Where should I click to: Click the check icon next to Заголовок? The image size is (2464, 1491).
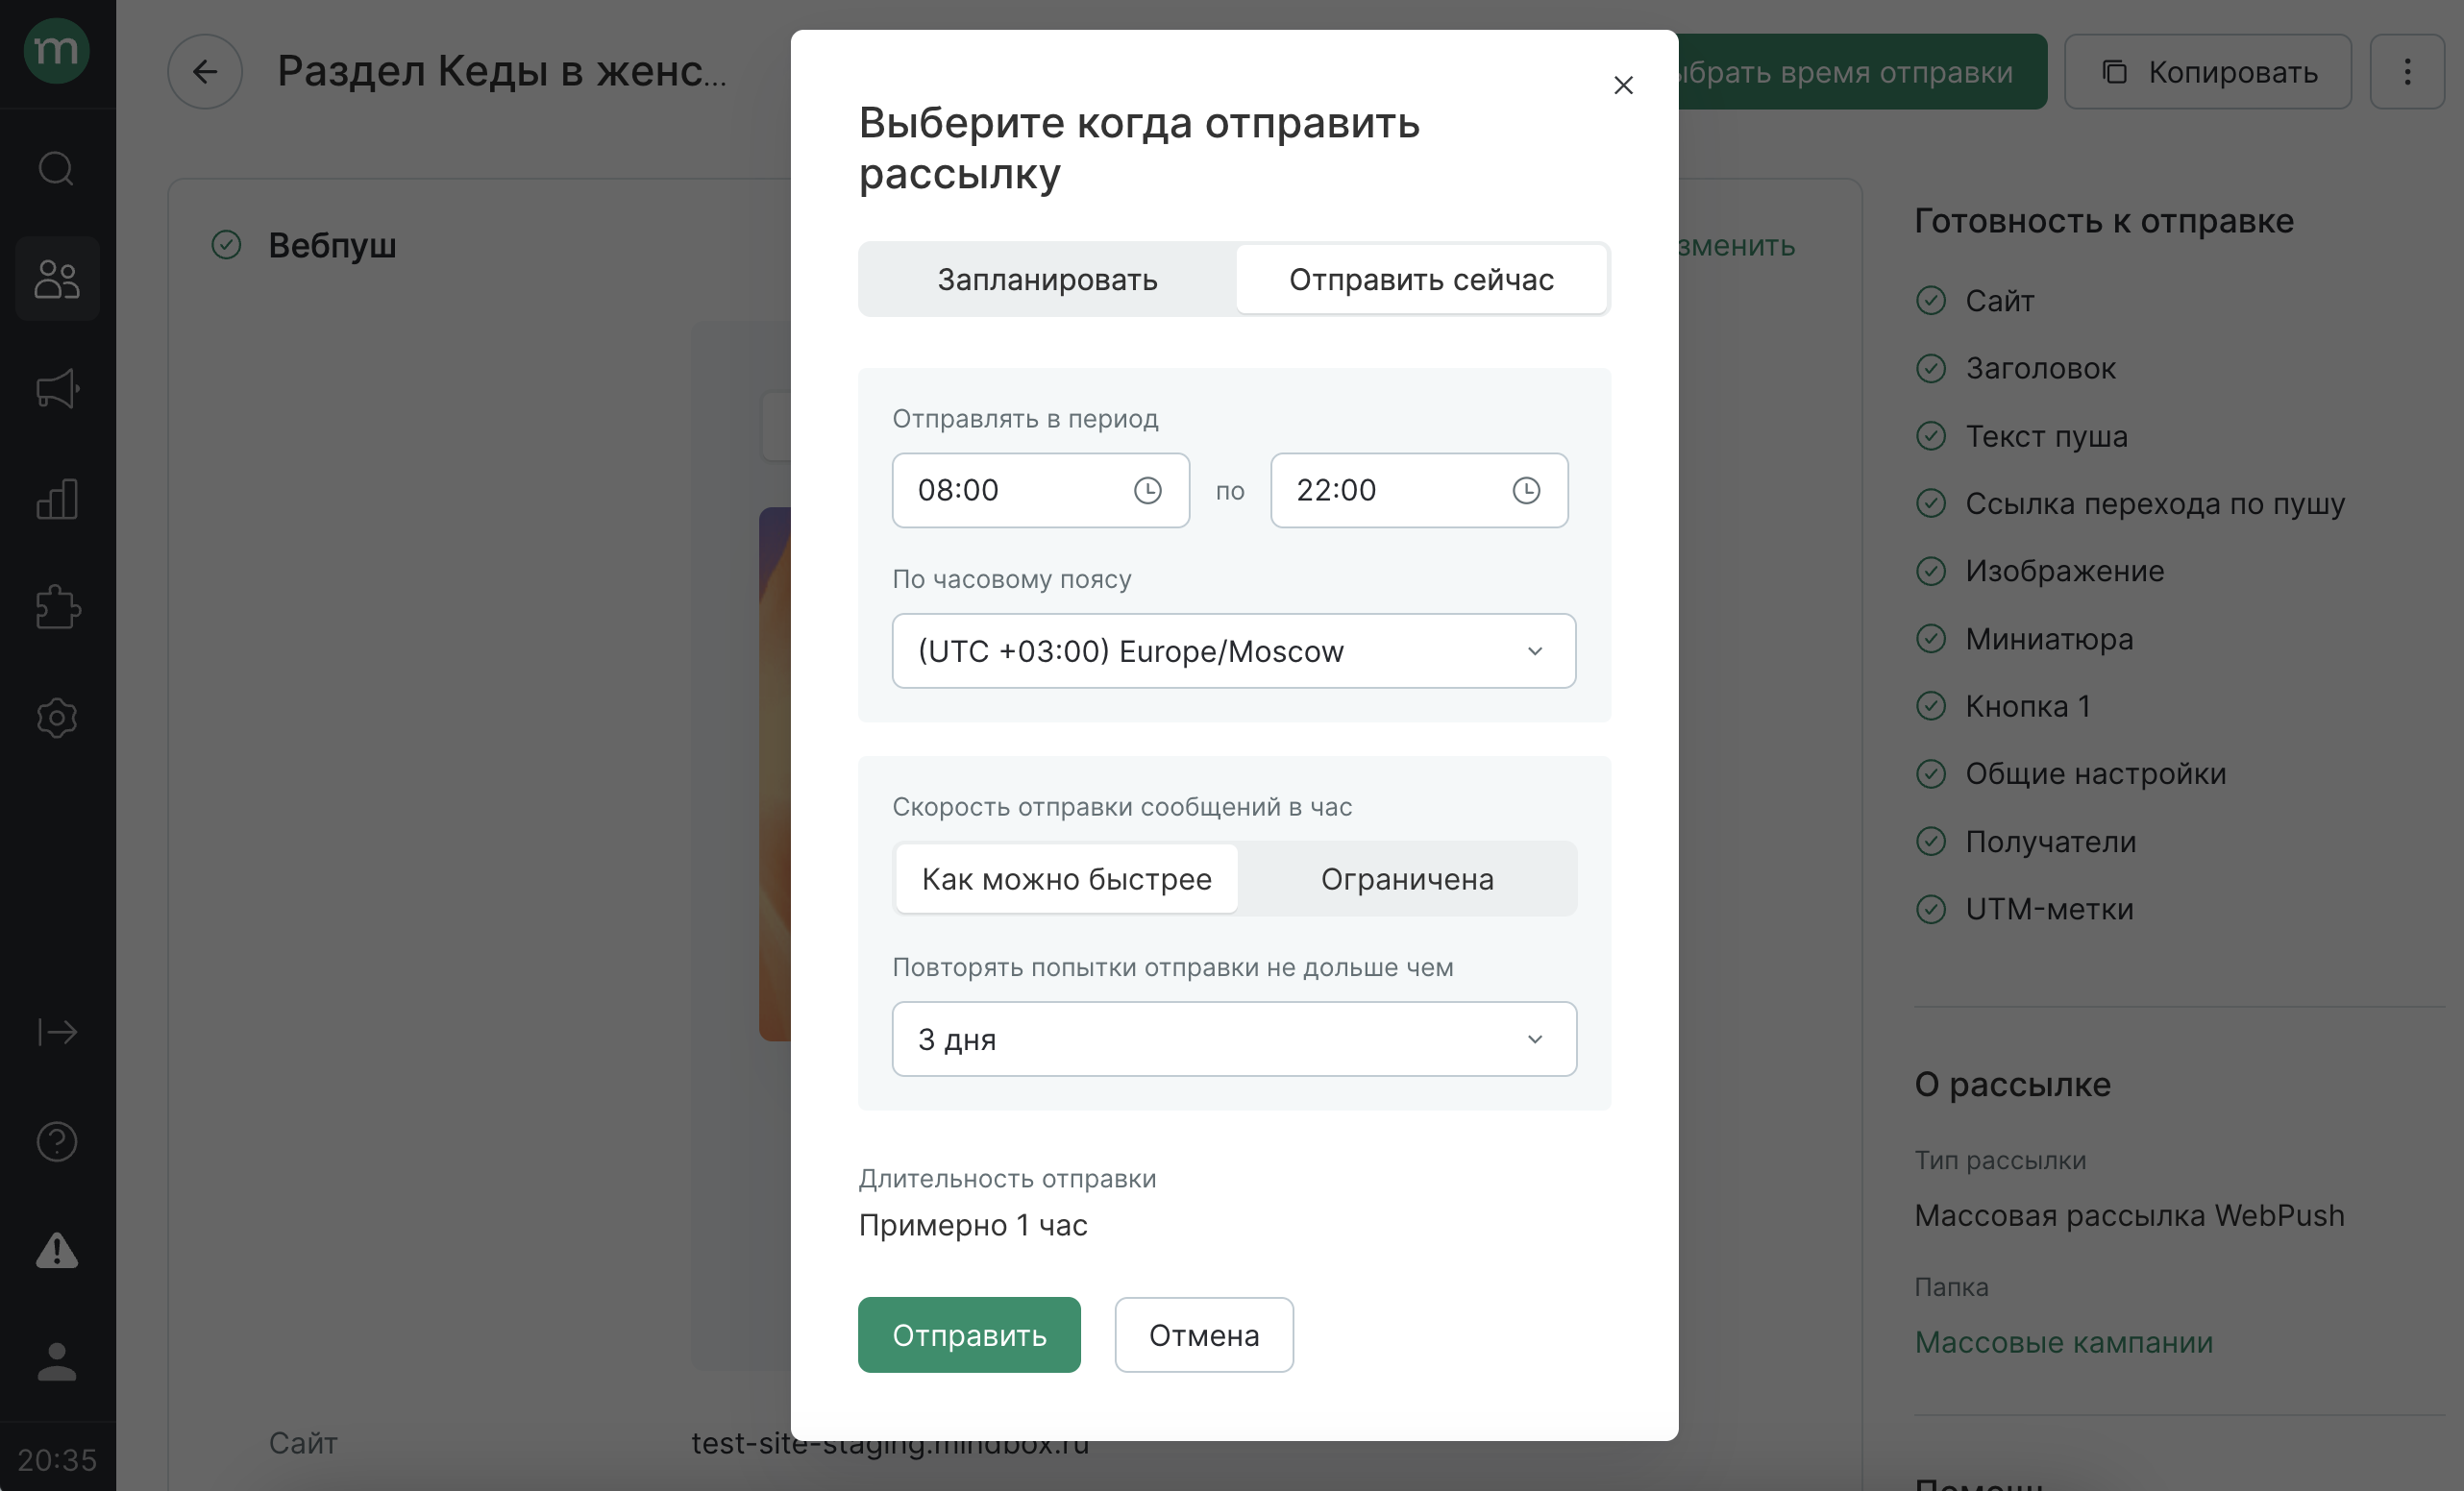(1931, 369)
